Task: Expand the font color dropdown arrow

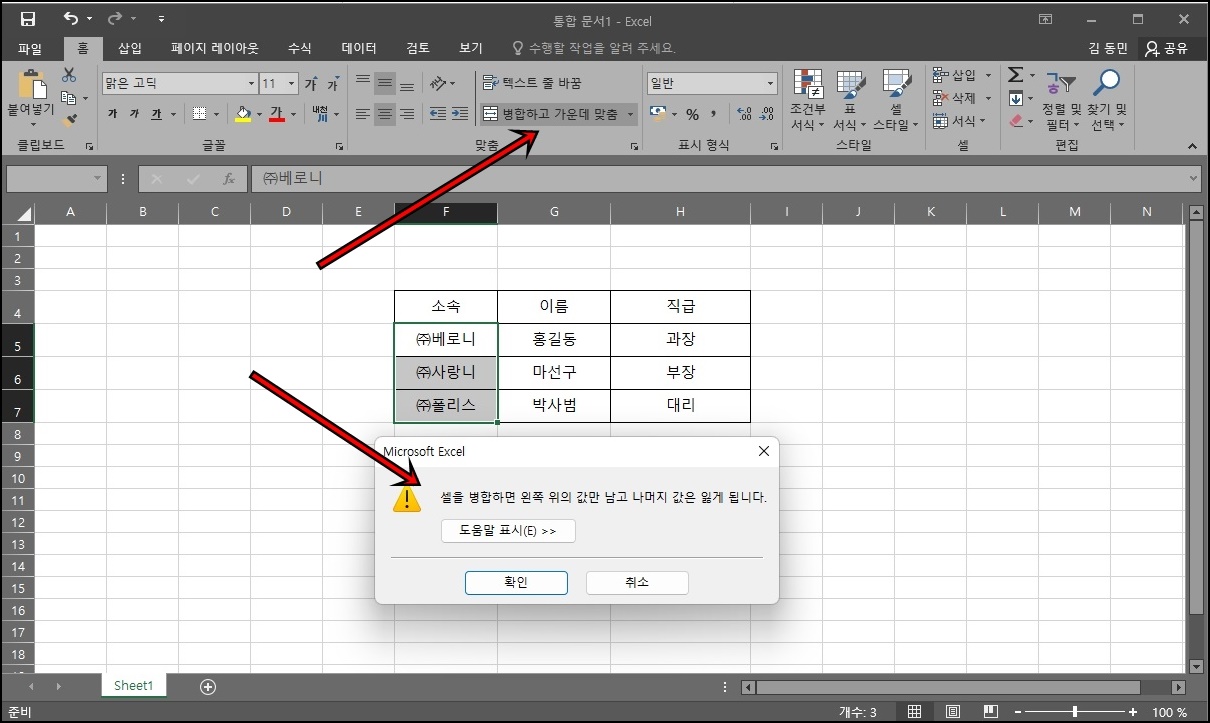Action: (292, 114)
